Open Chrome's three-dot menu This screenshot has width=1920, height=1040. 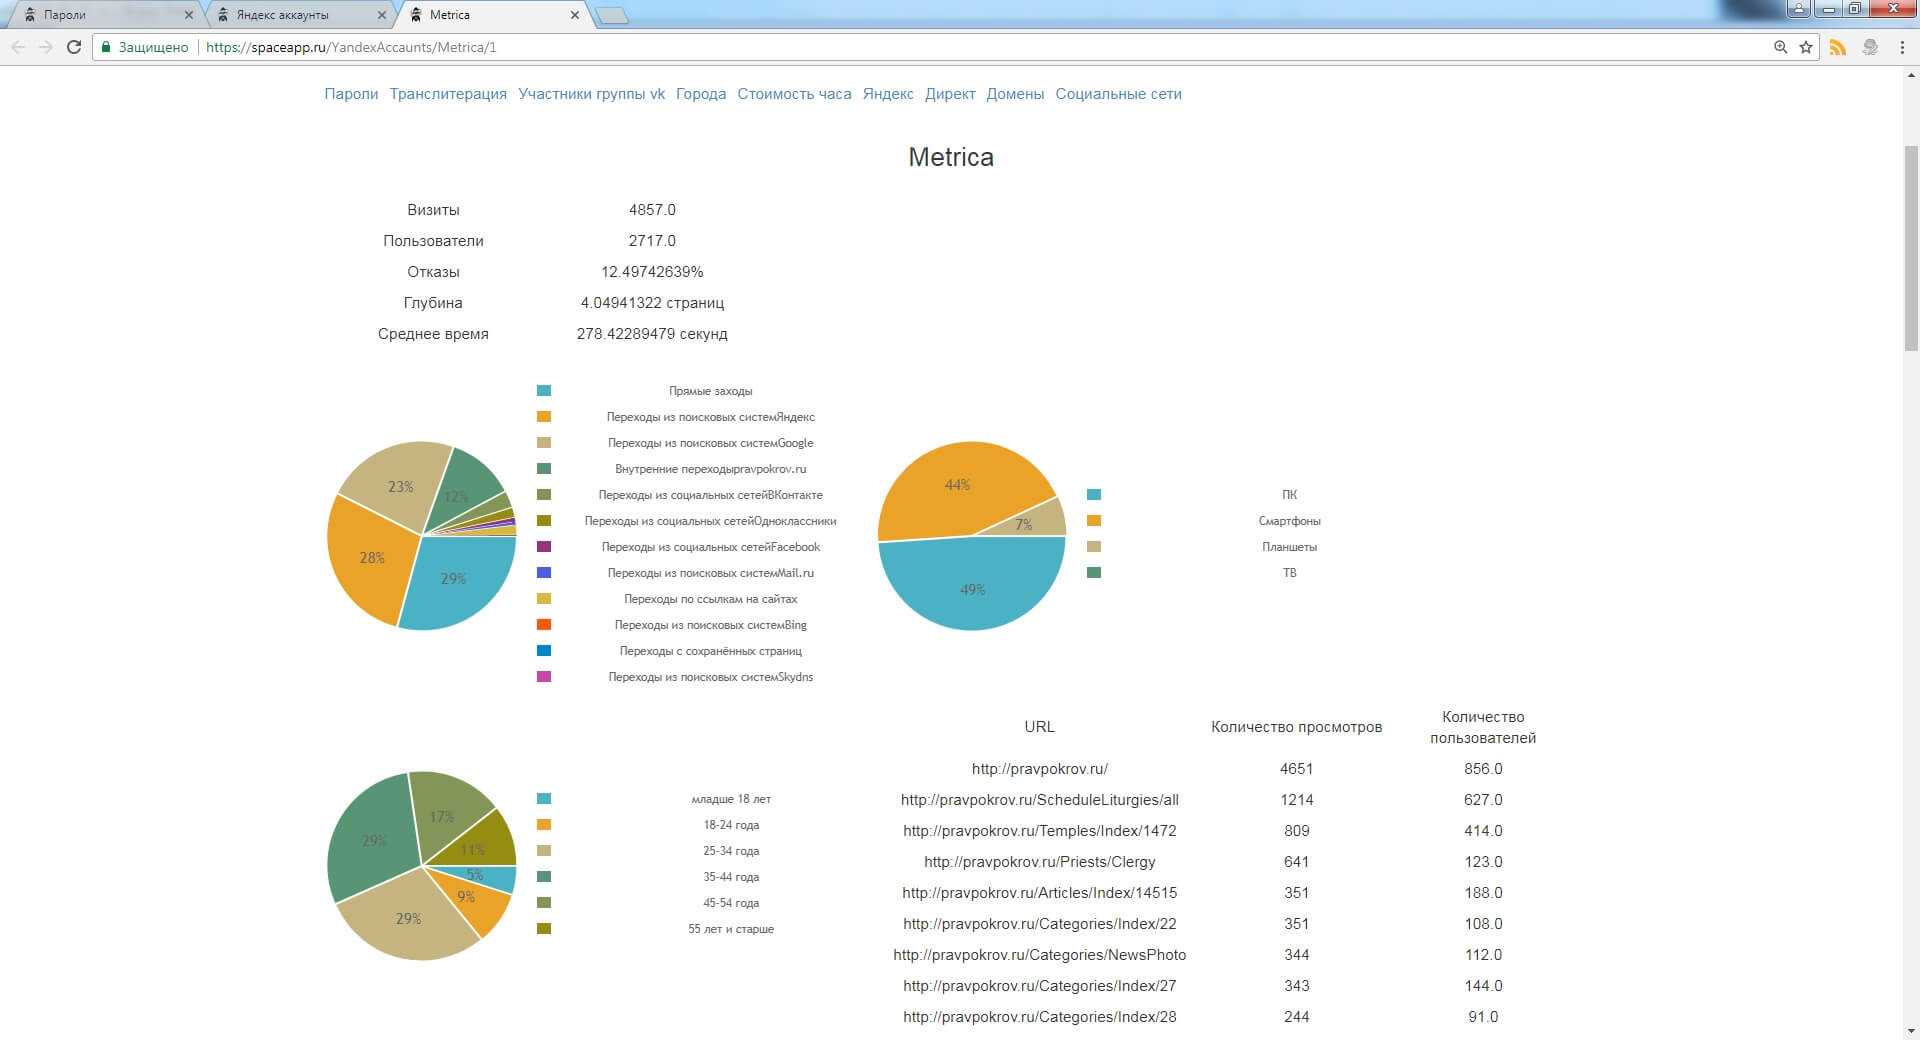(1901, 47)
